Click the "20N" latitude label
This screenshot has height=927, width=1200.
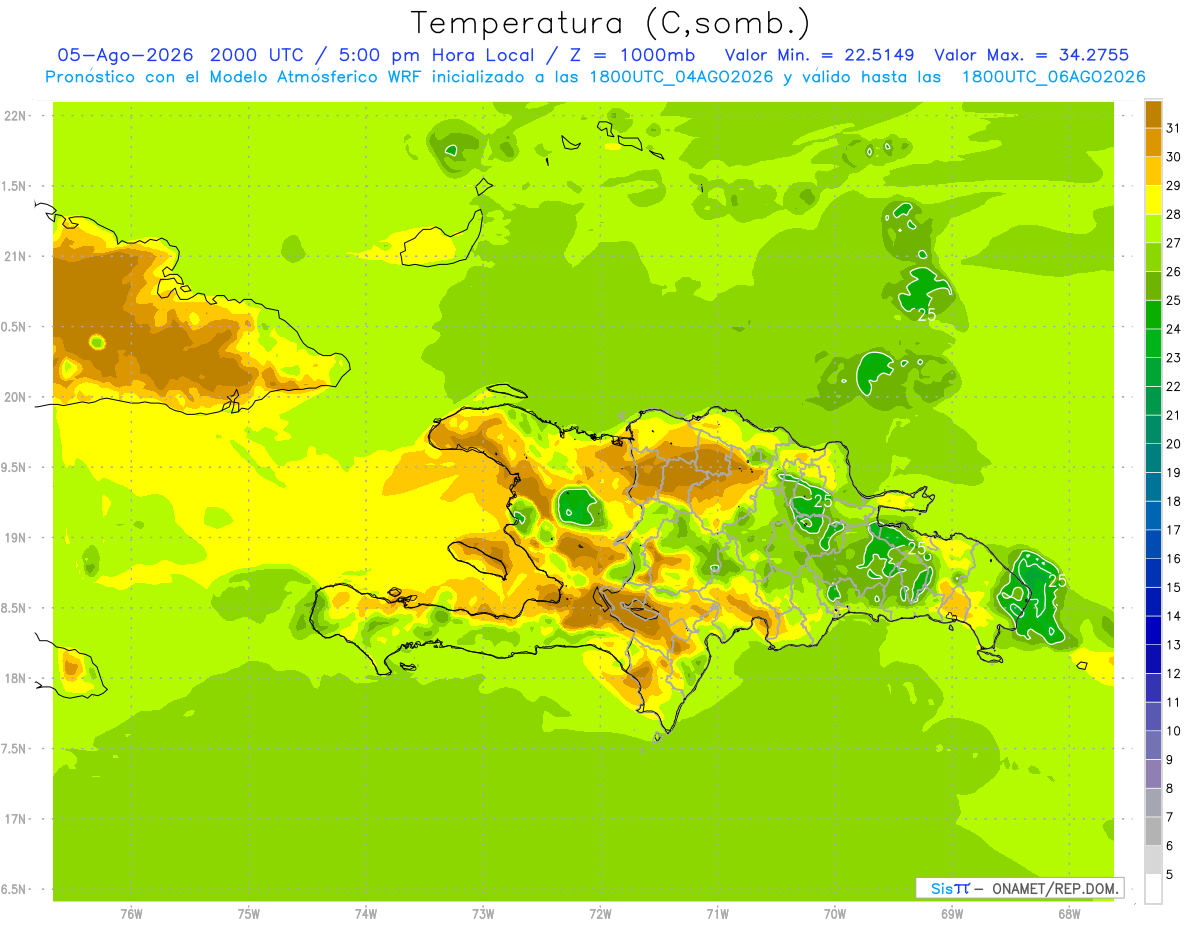(x=17, y=397)
